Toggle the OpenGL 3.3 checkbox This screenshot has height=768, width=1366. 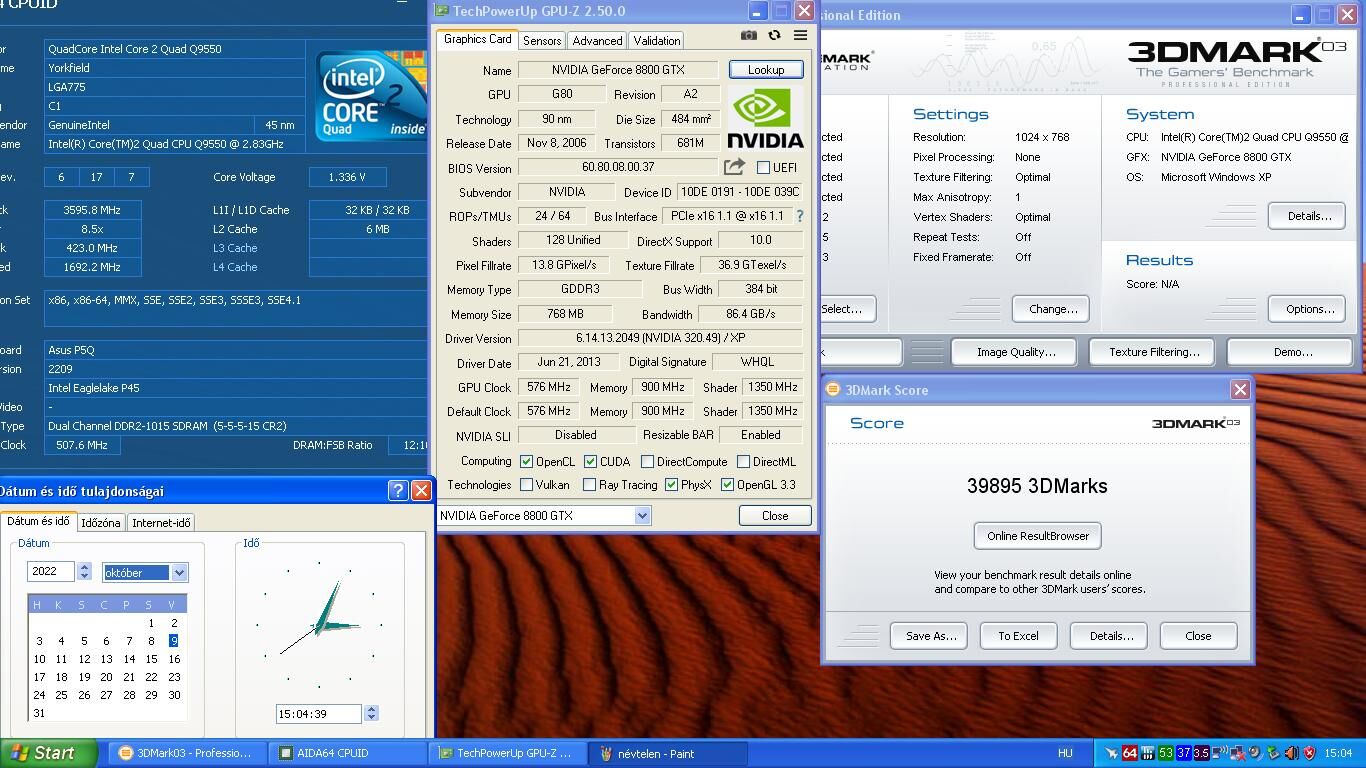[x=727, y=484]
